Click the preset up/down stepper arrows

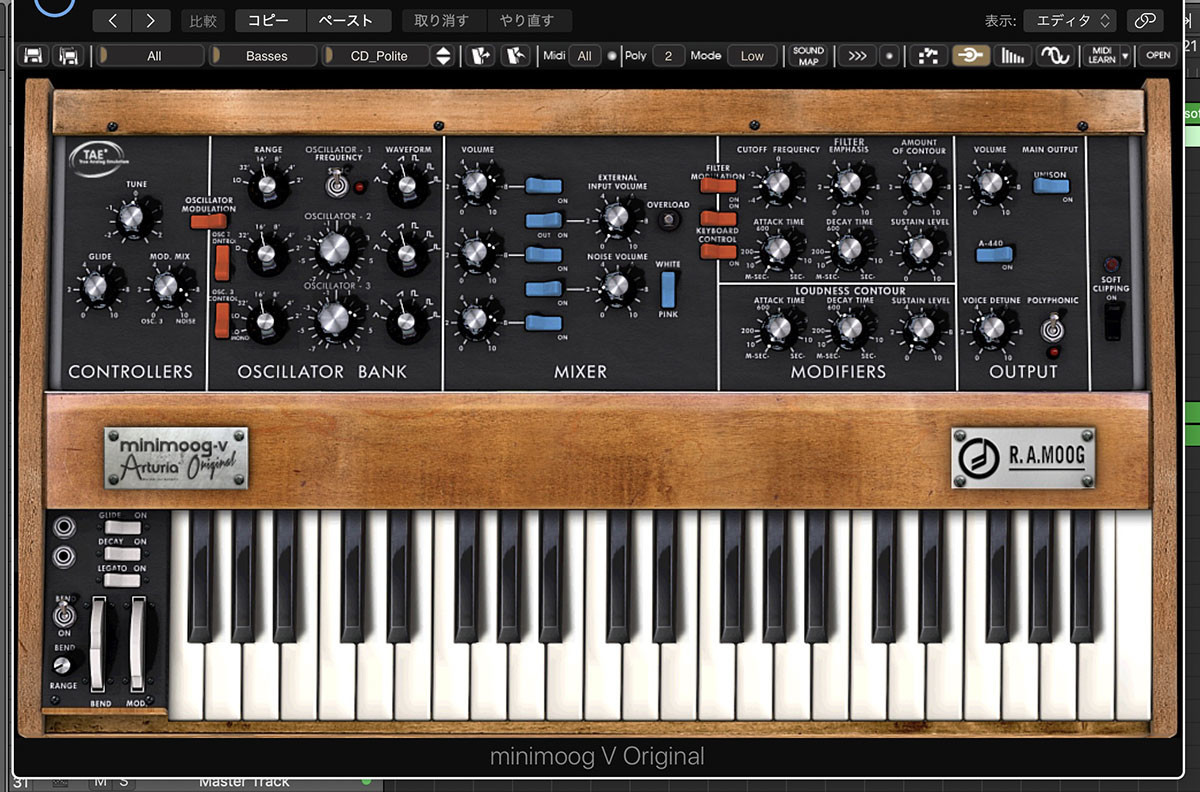(x=443, y=56)
